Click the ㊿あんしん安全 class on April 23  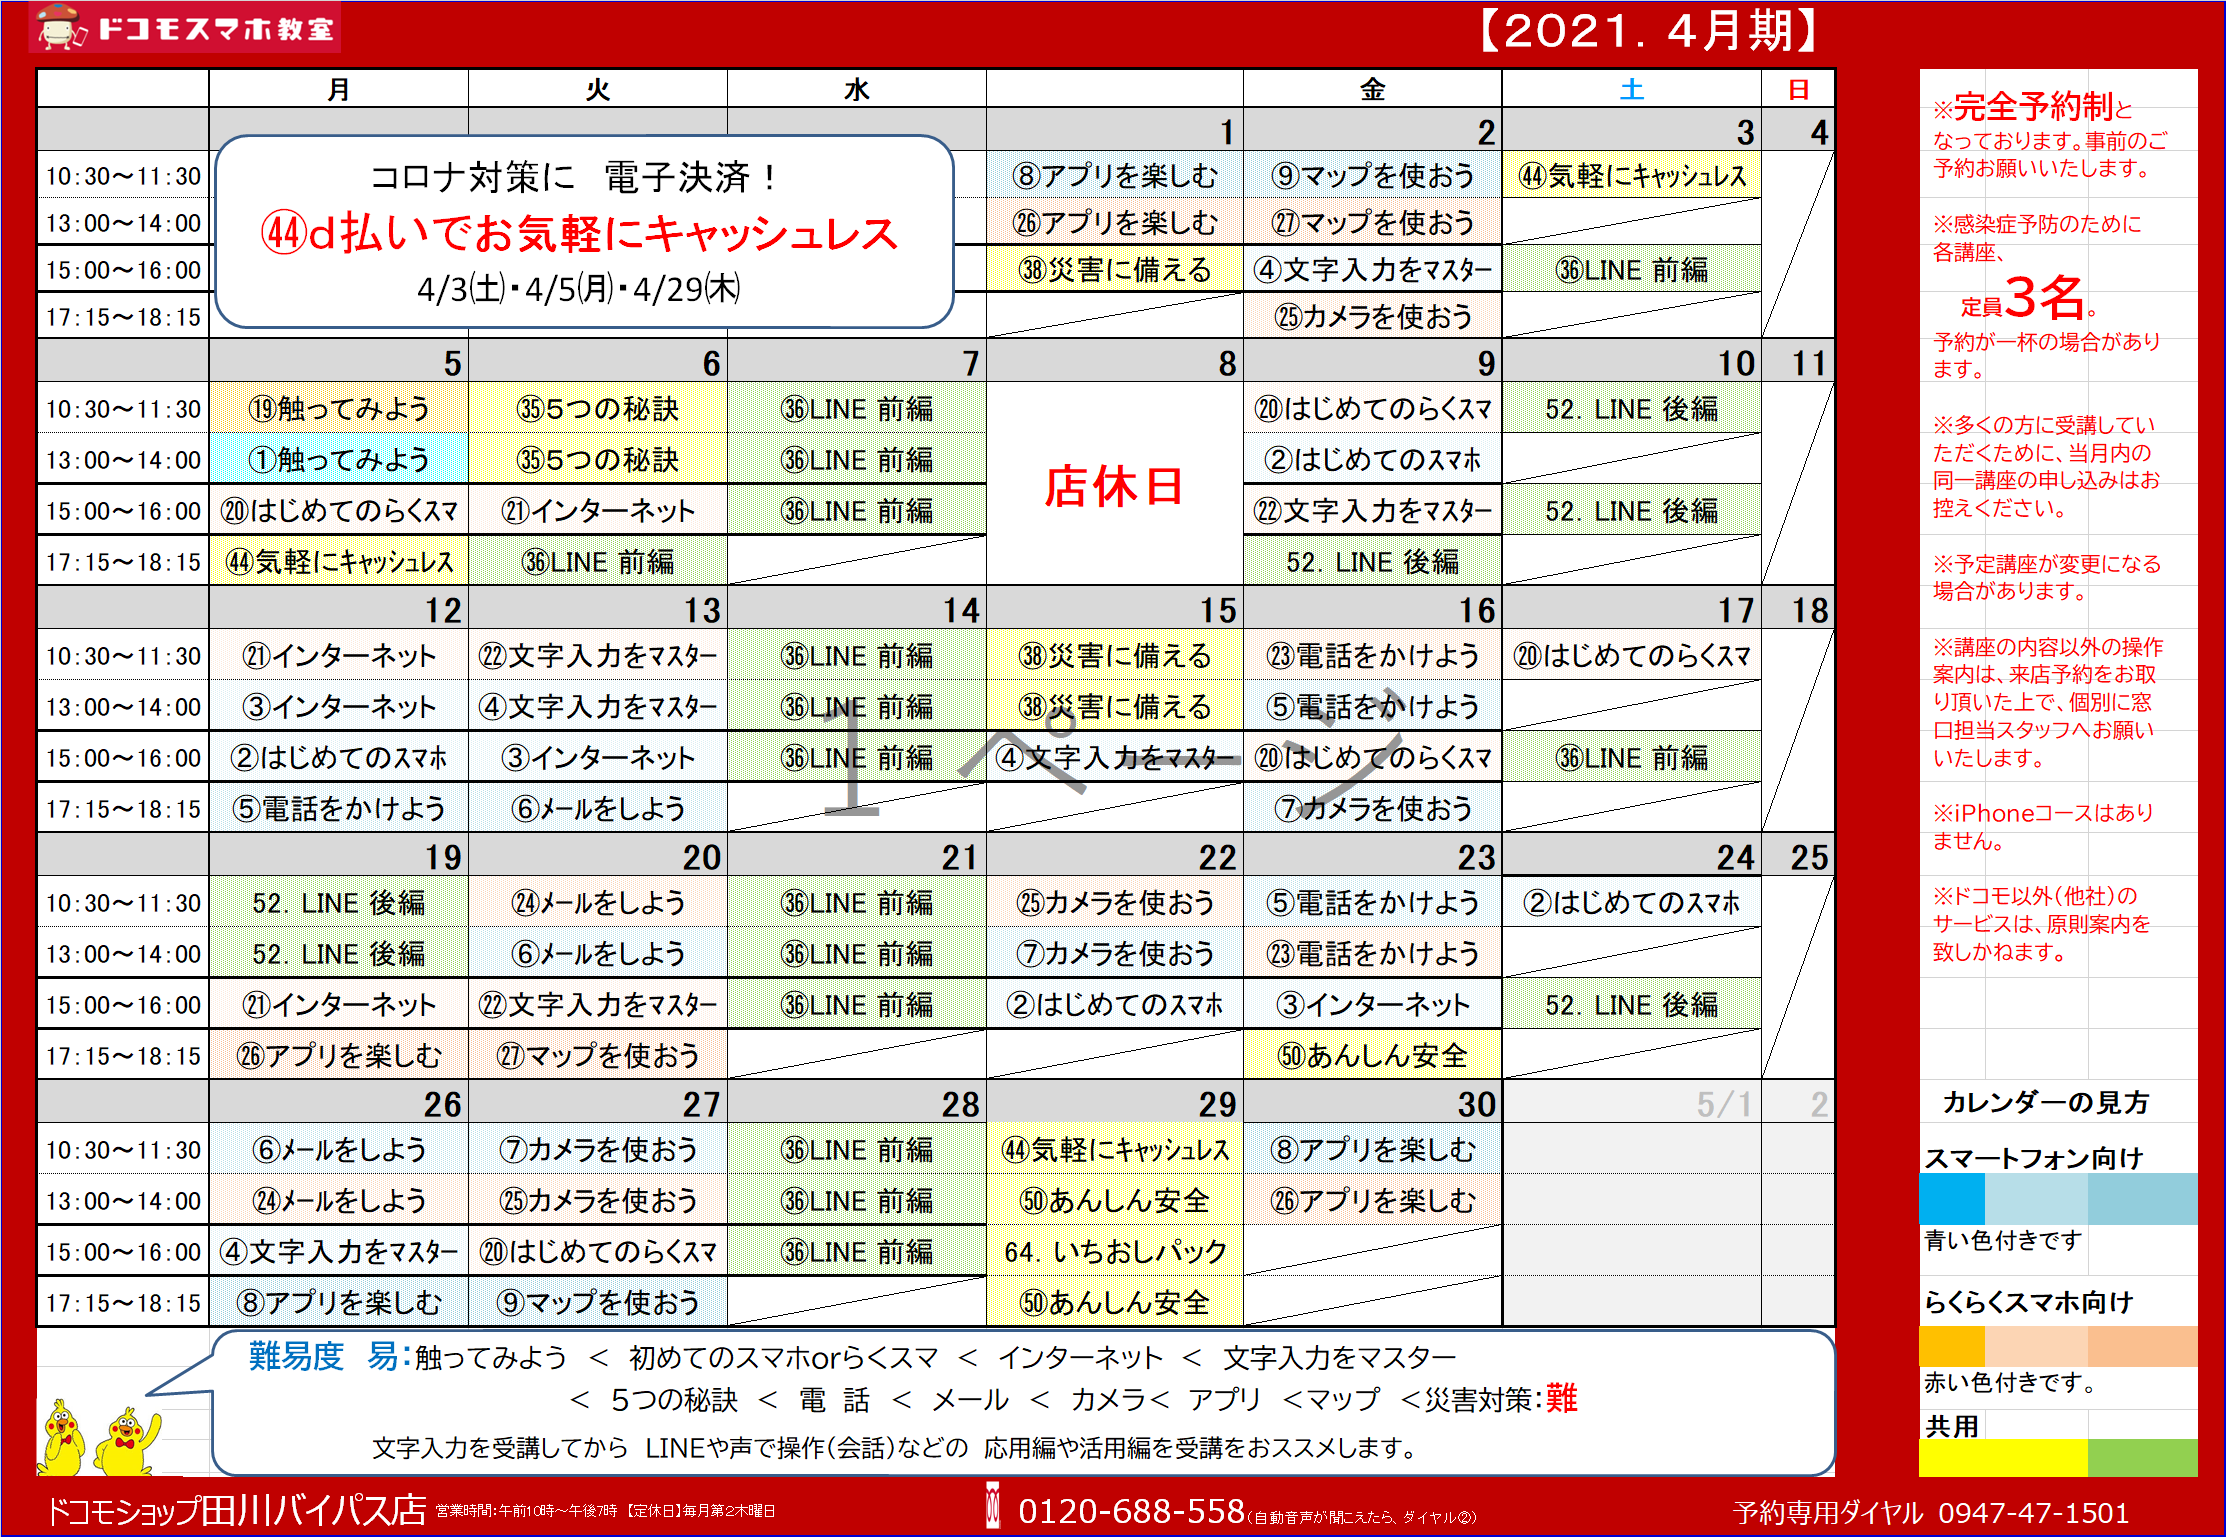click(x=1372, y=1055)
